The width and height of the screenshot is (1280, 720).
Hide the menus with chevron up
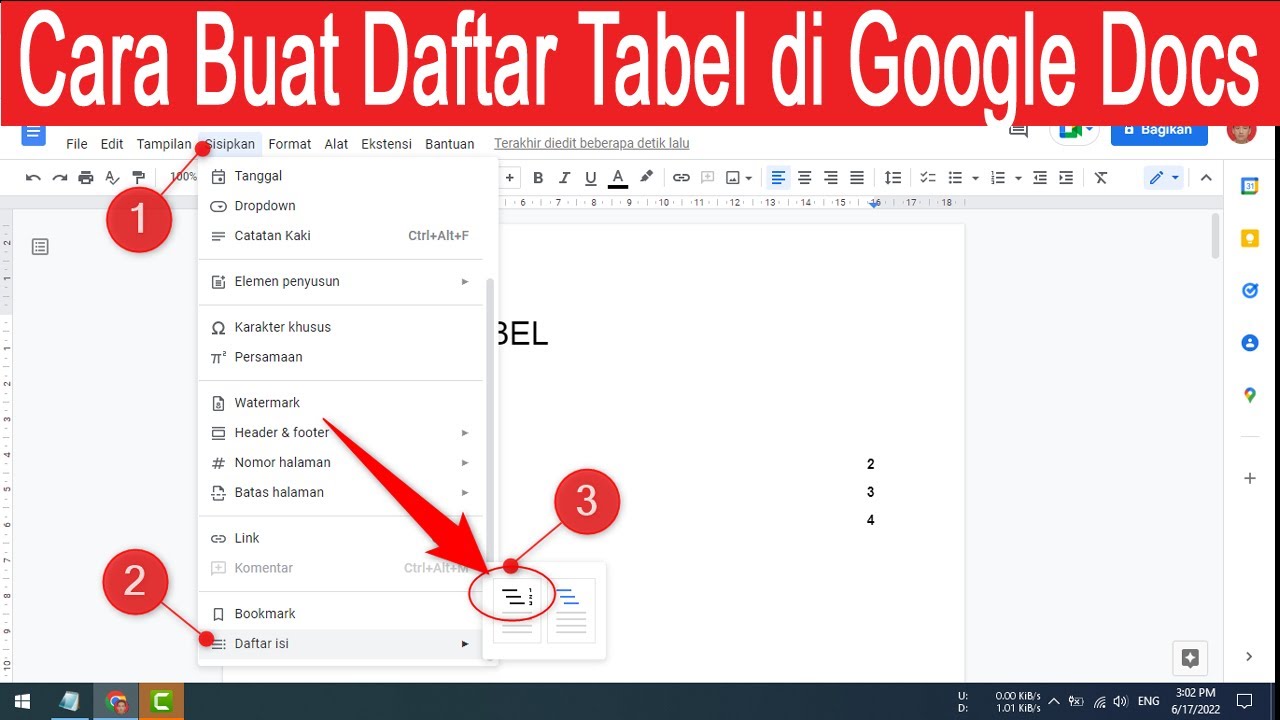1206,178
